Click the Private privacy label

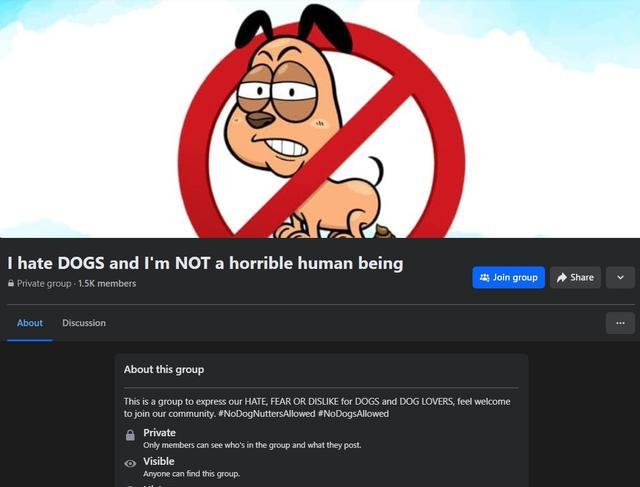[x=159, y=433]
